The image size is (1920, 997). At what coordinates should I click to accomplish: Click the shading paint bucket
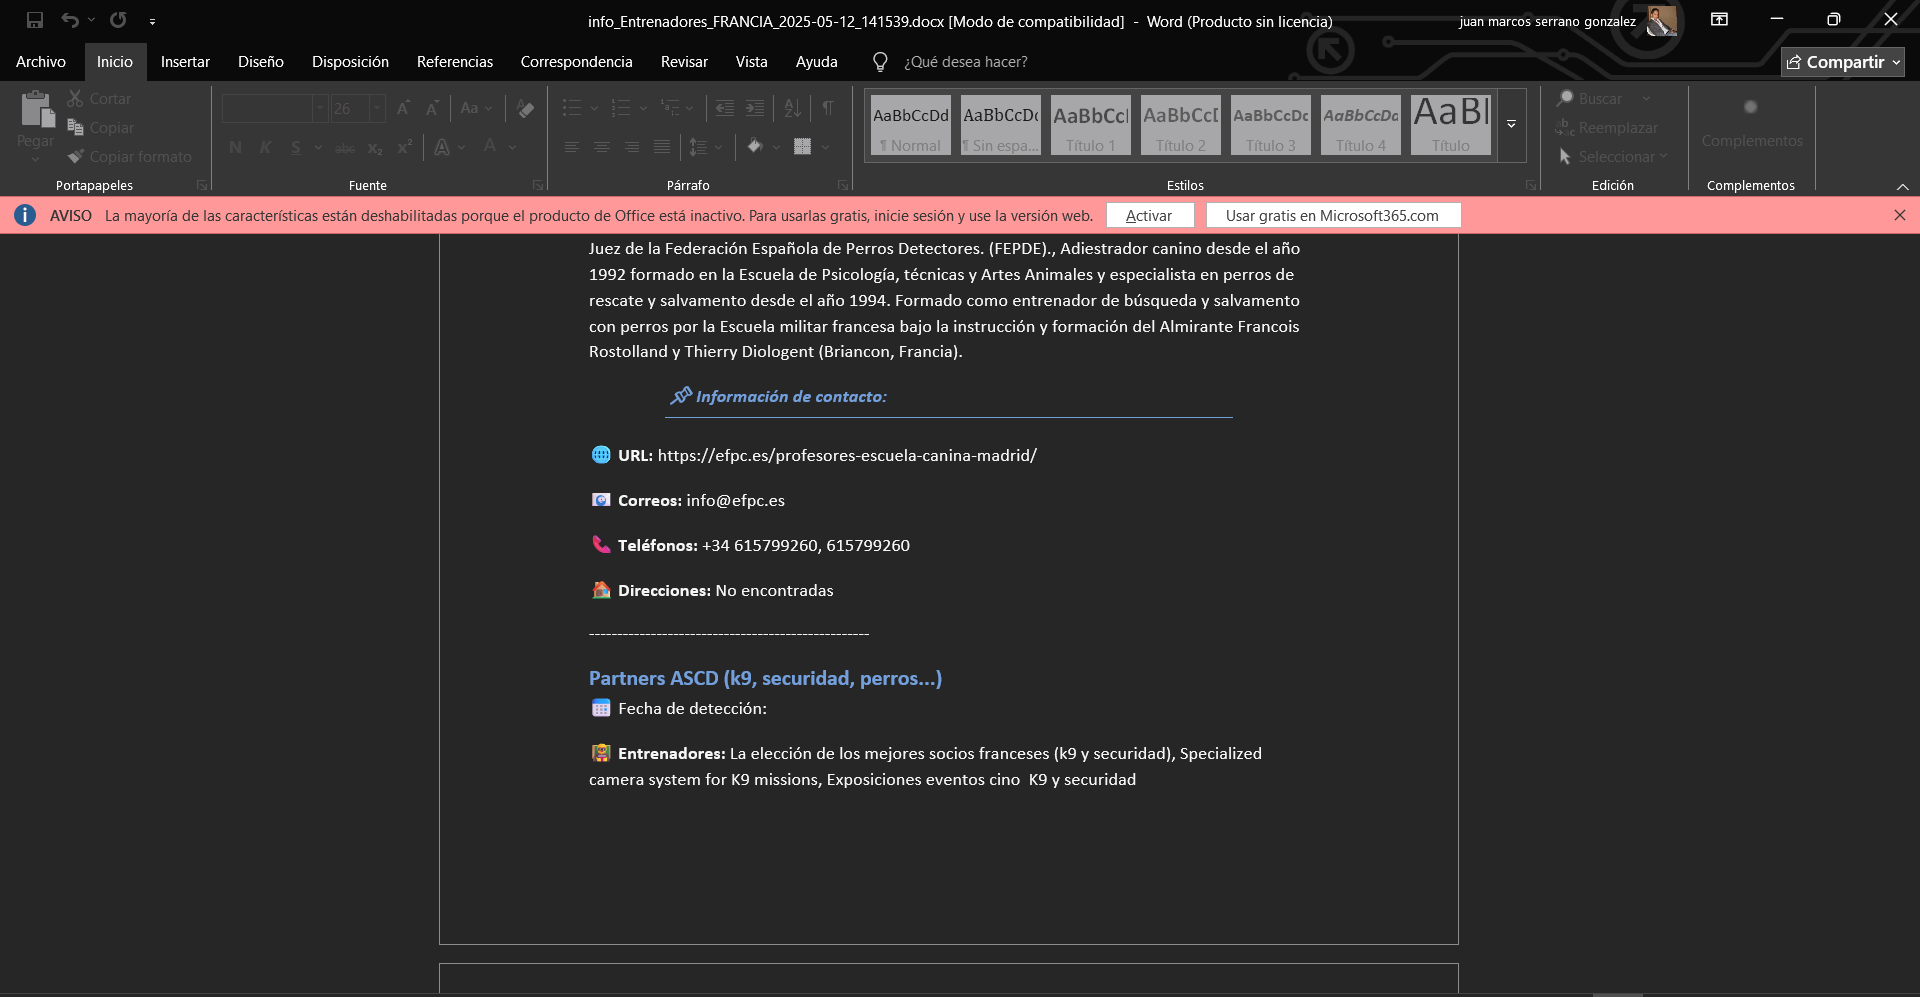[755, 147]
